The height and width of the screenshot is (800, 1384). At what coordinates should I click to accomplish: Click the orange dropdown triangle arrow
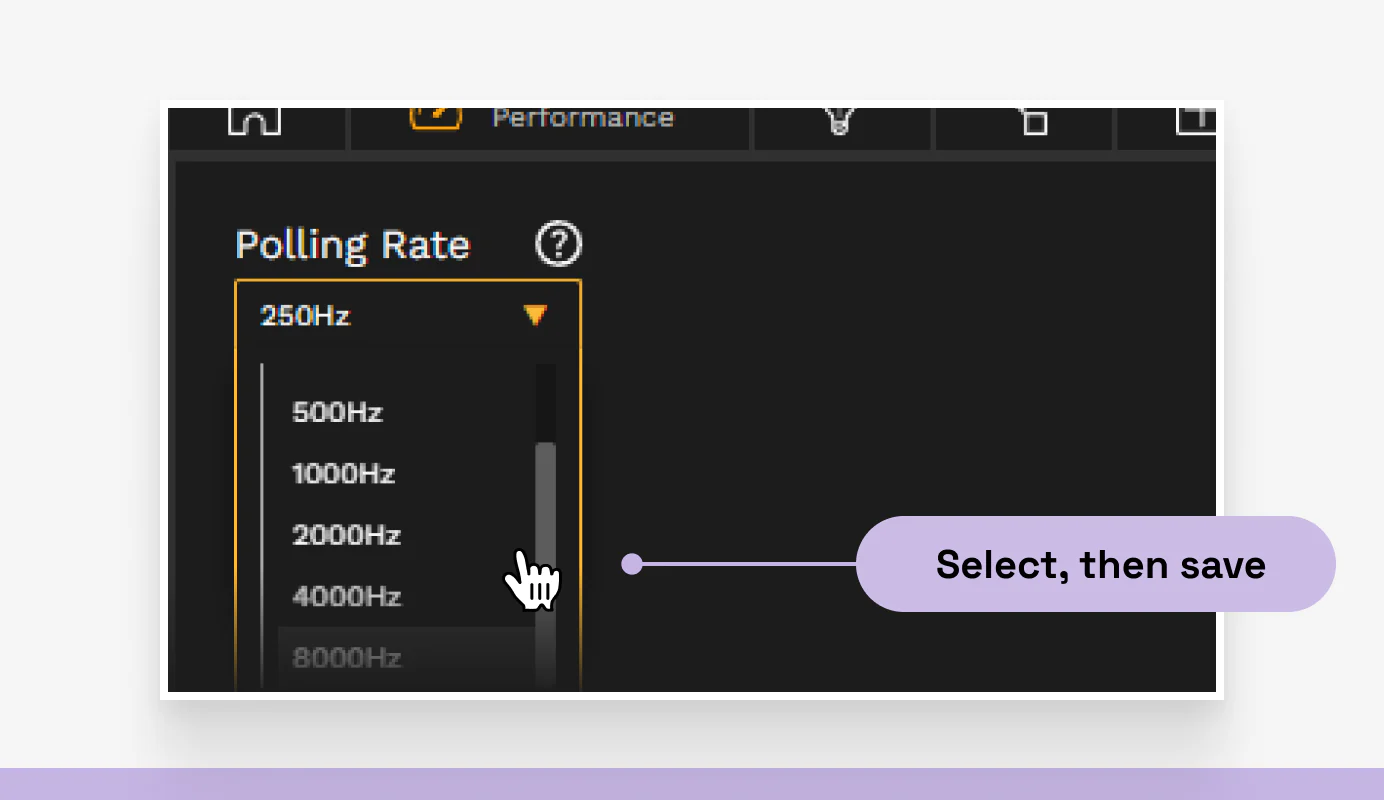(x=534, y=315)
